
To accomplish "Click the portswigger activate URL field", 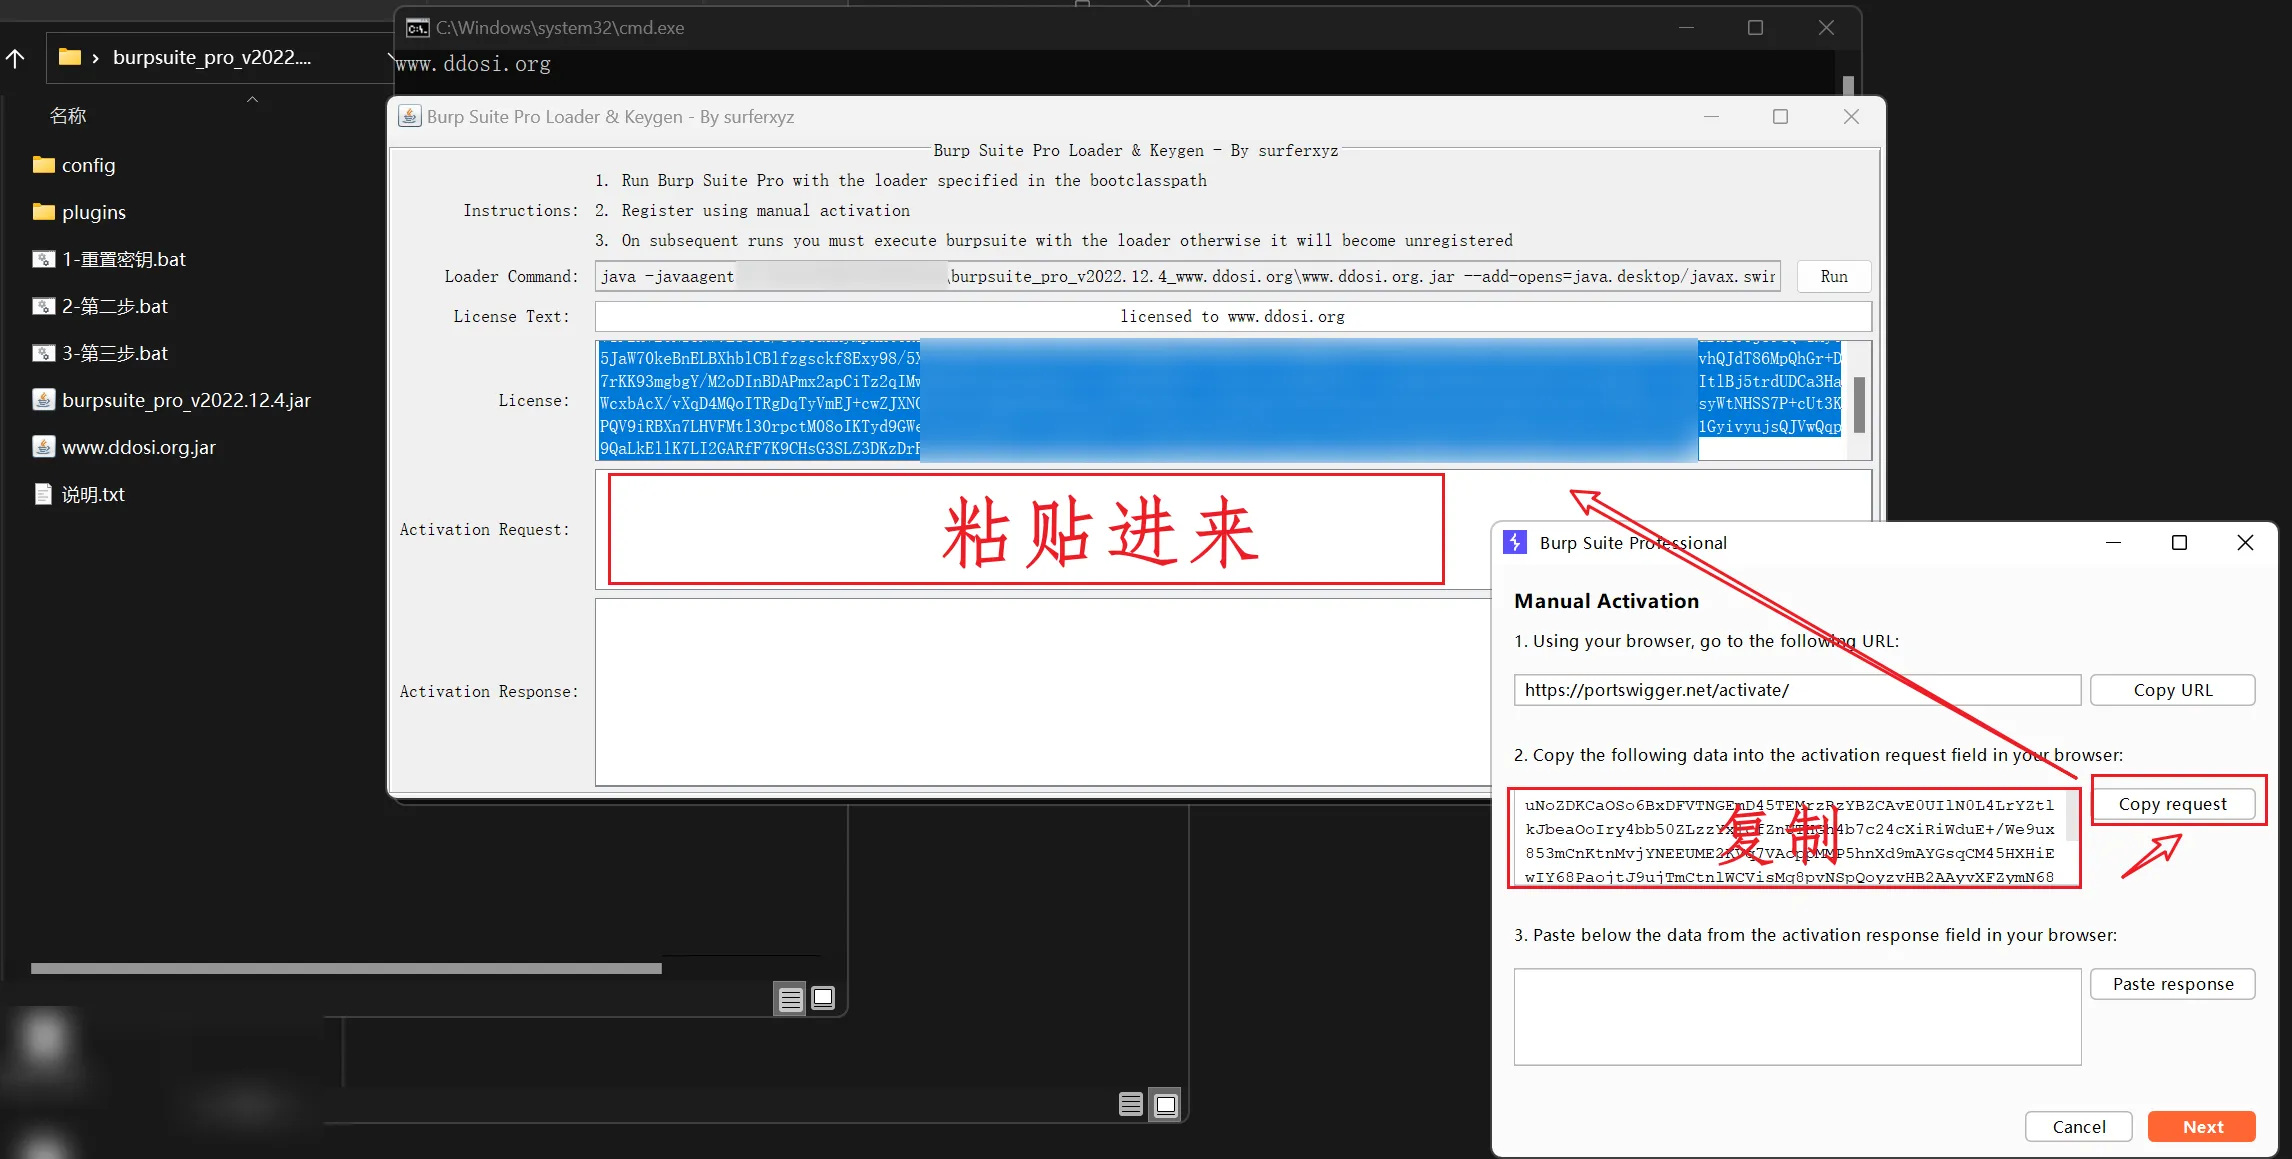I will click(x=1797, y=690).
